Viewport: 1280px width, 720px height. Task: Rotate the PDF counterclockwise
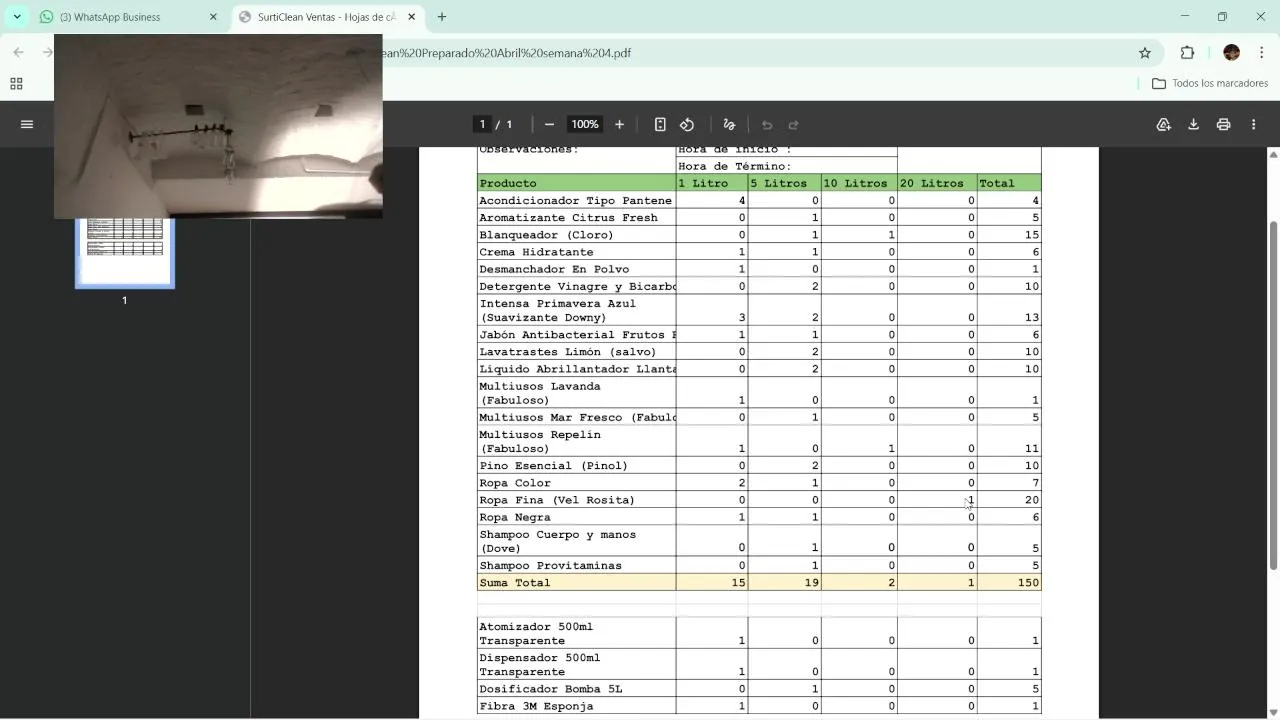pos(687,124)
